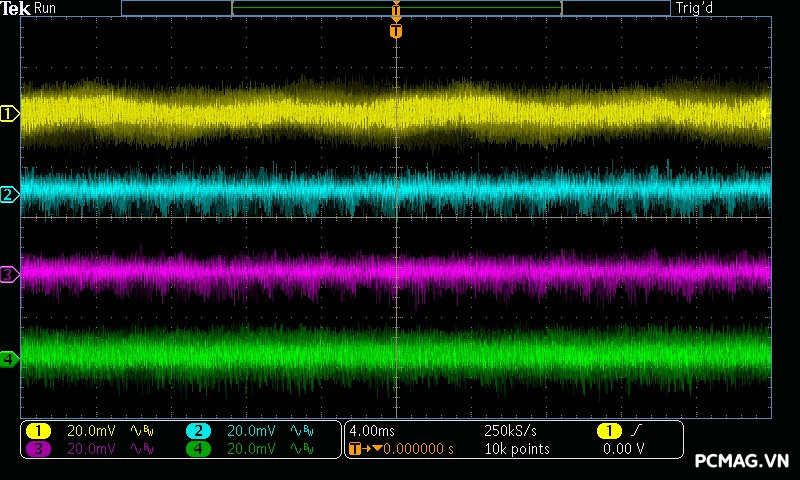Click the 0.00 V trigger level readout
This screenshot has height=480, width=800.
tap(623, 449)
